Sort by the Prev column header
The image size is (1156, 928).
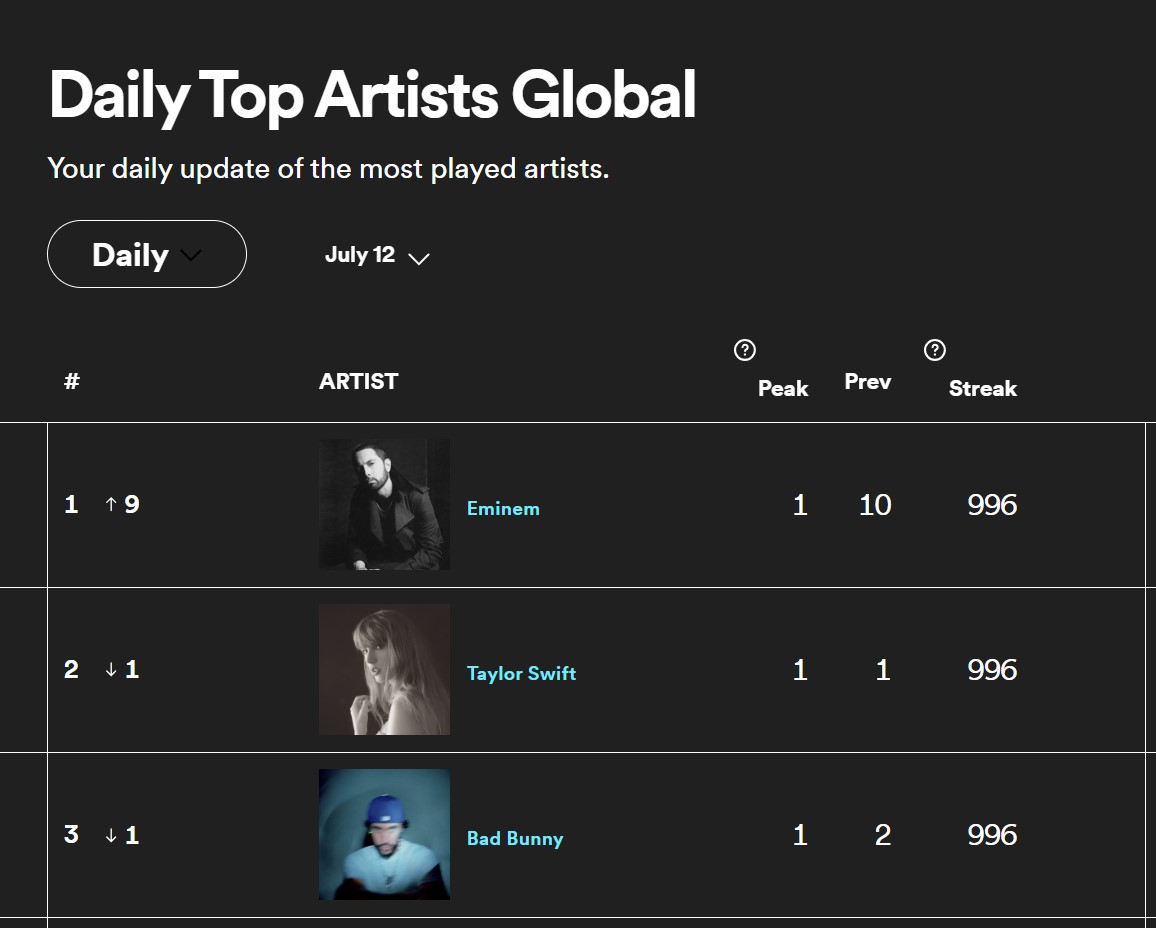pyautogui.click(x=866, y=380)
